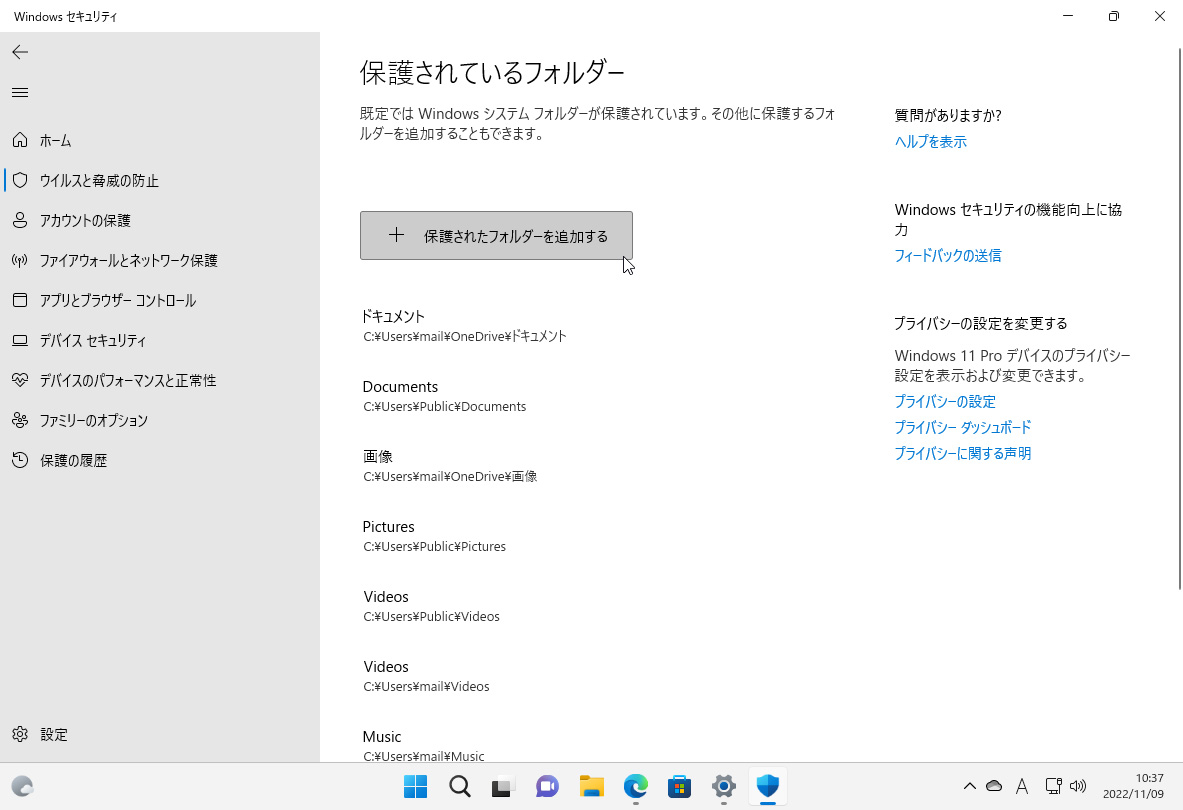The image size is (1183, 810).
Task: Click the back arrow icon
Action: [x=20, y=52]
